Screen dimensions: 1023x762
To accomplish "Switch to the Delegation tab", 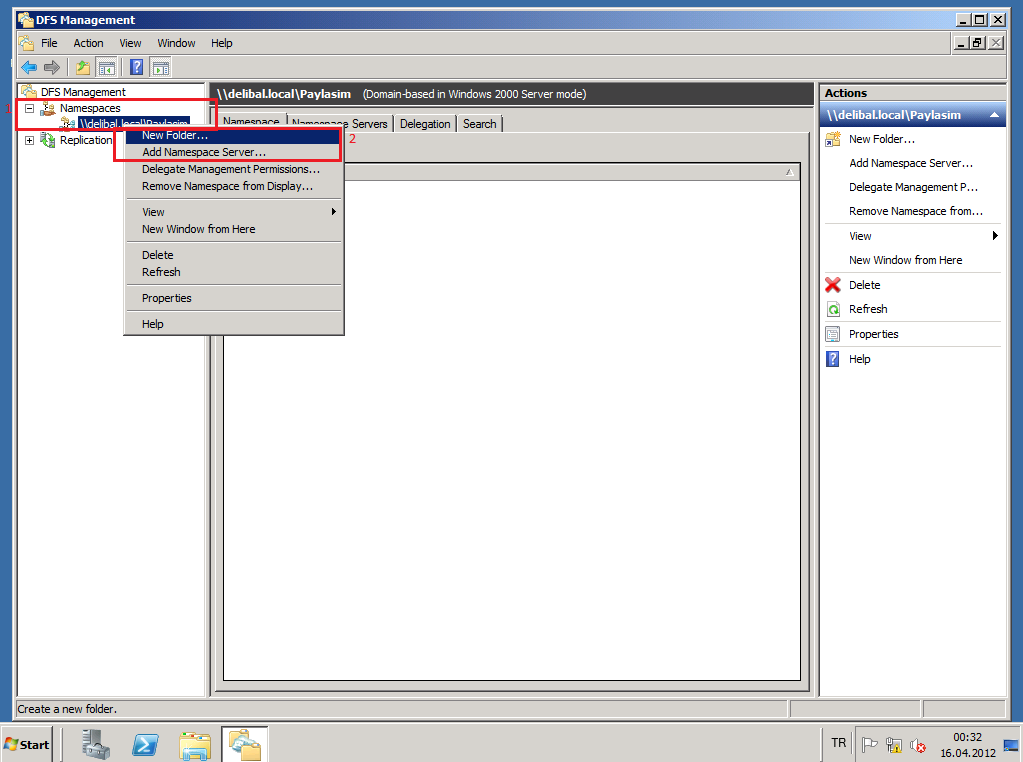I will (x=425, y=124).
